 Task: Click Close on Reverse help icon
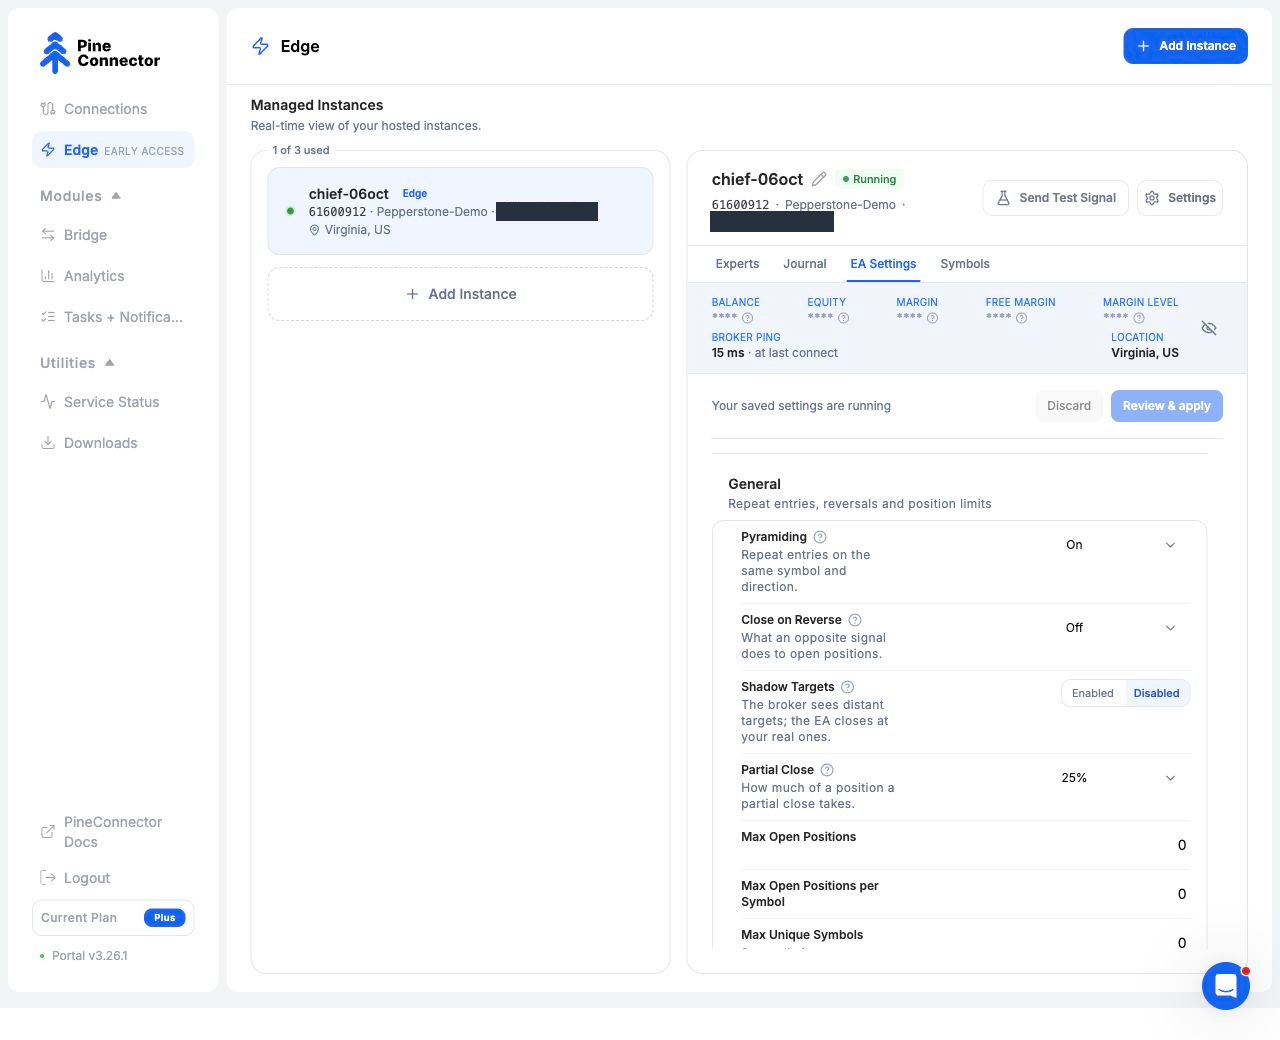tap(855, 620)
